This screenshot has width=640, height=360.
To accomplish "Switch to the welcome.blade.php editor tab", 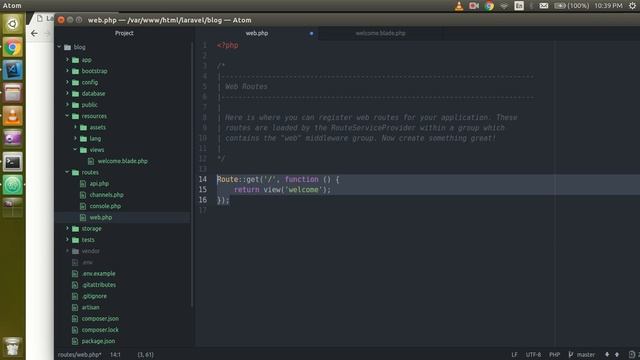I will pyautogui.click(x=380, y=33).
